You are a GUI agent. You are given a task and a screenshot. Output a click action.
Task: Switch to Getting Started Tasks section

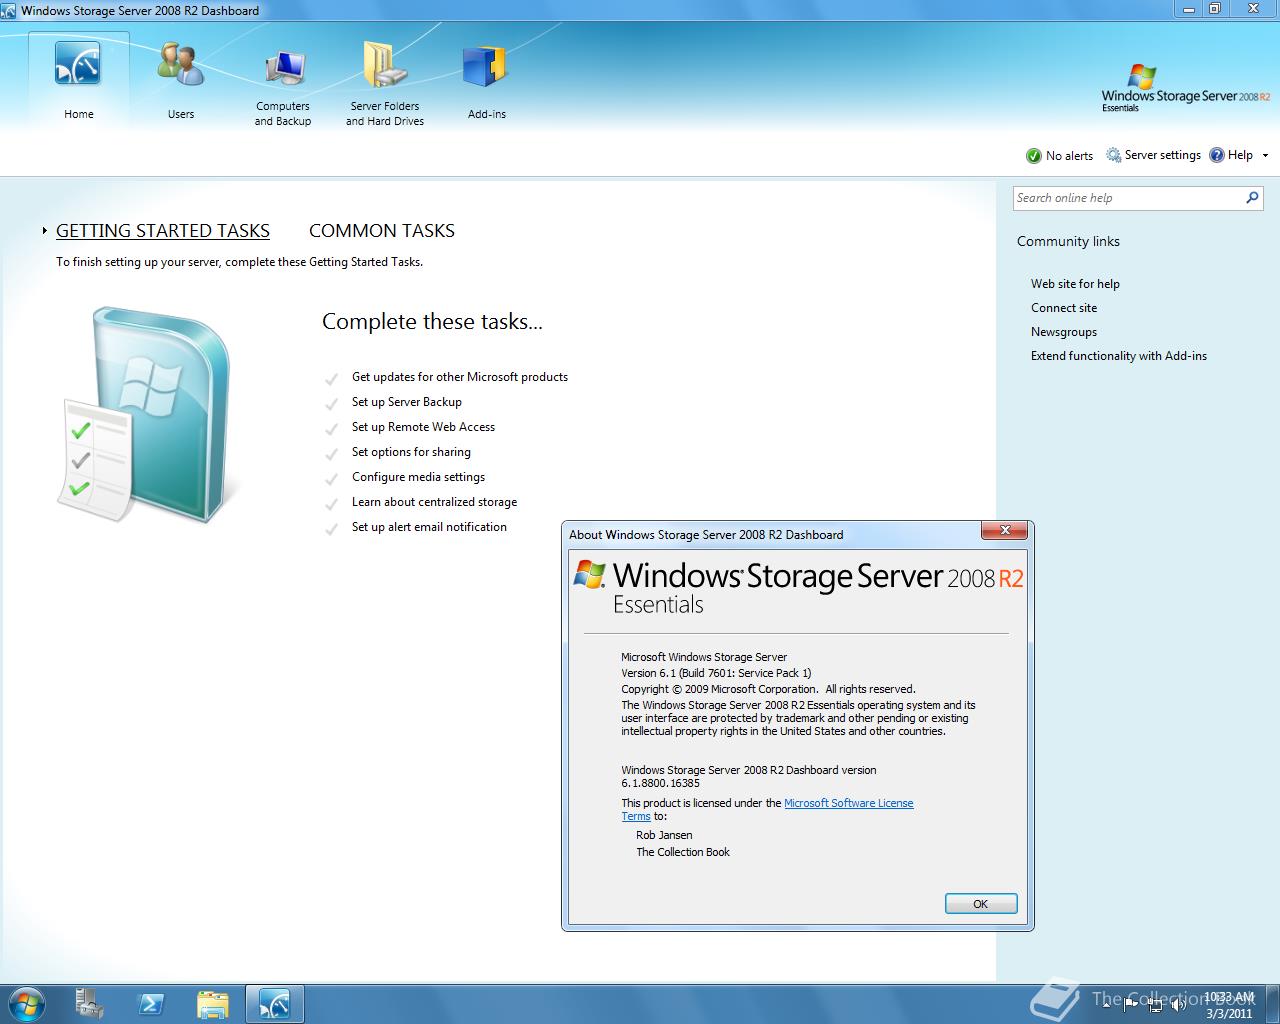tap(163, 231)
